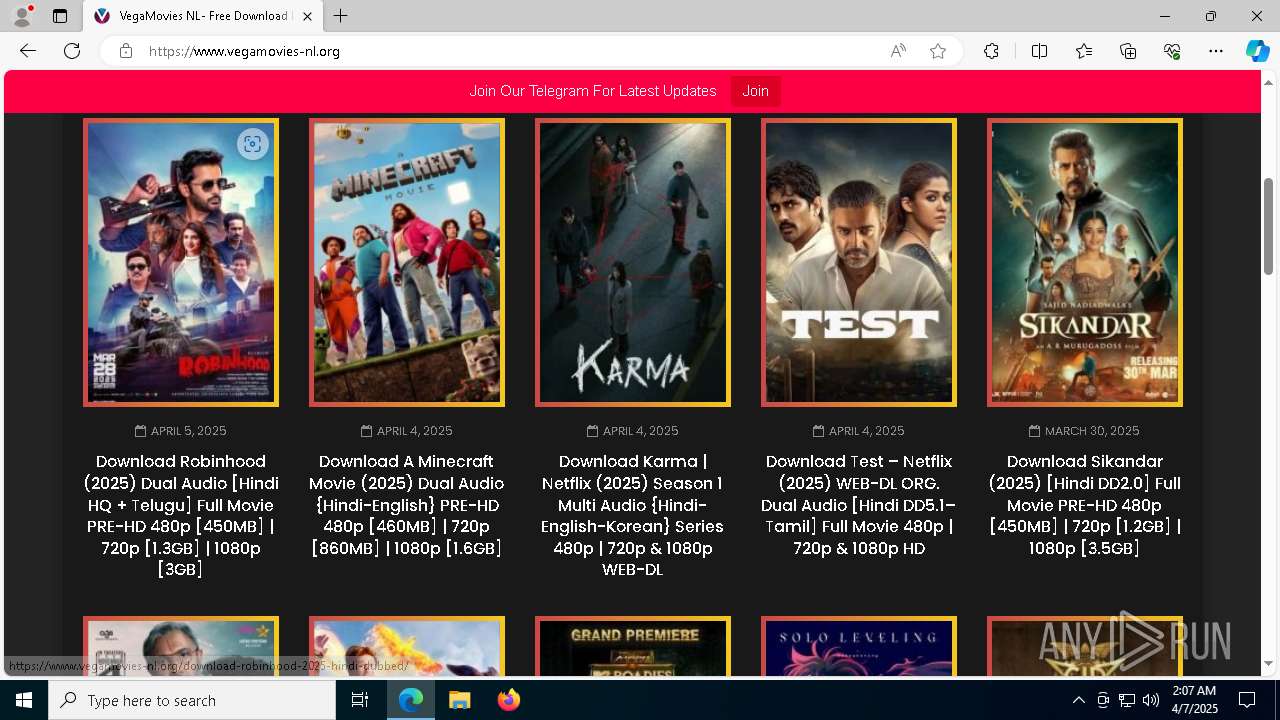Click page vertical scrollbar thumb
This screenshot has width=1280, height=720.
1269,226
